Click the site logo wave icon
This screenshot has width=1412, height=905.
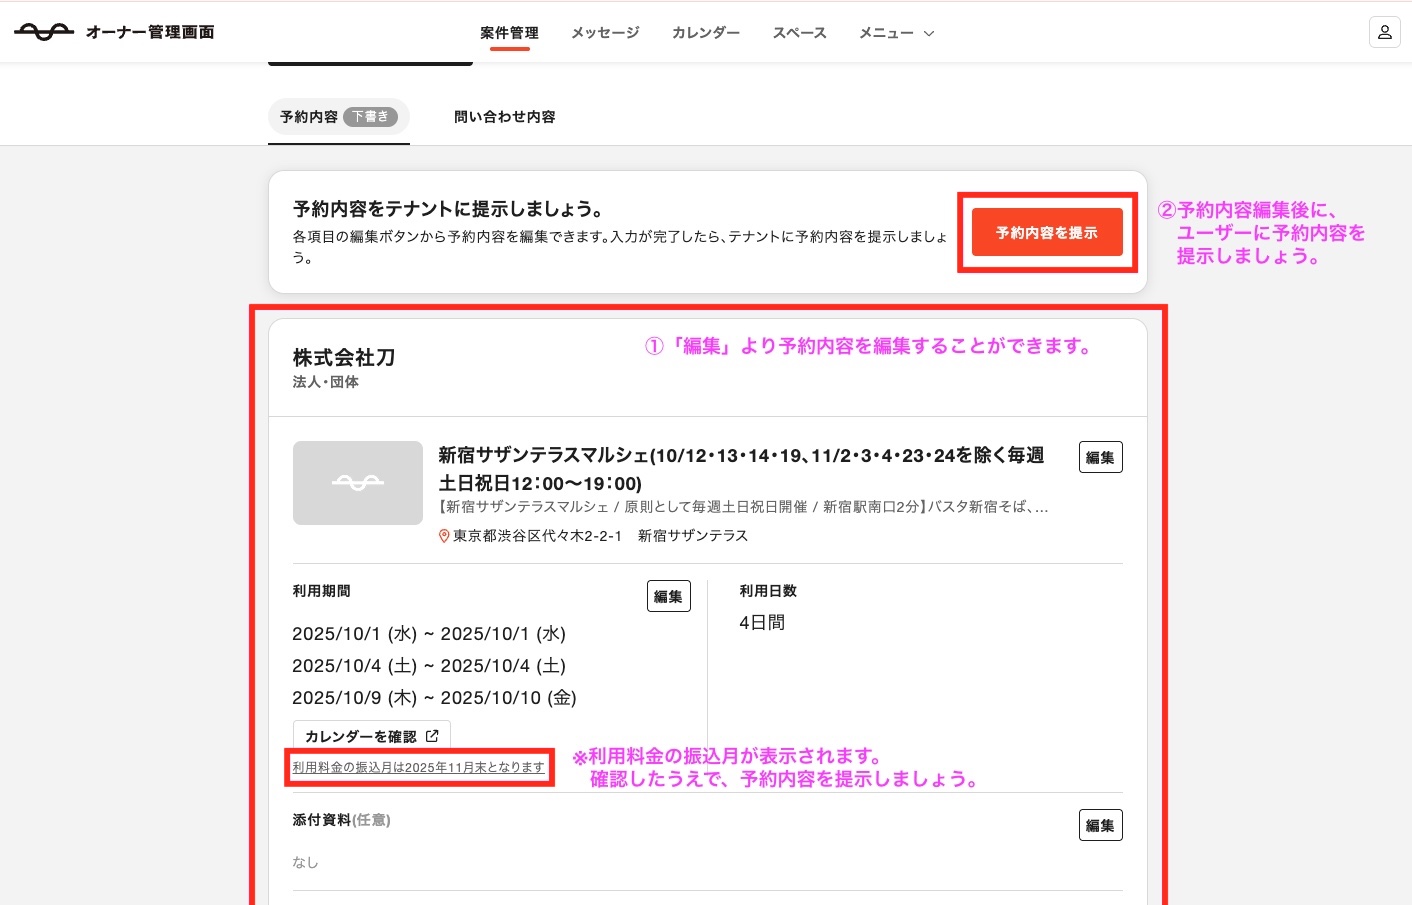44,32
